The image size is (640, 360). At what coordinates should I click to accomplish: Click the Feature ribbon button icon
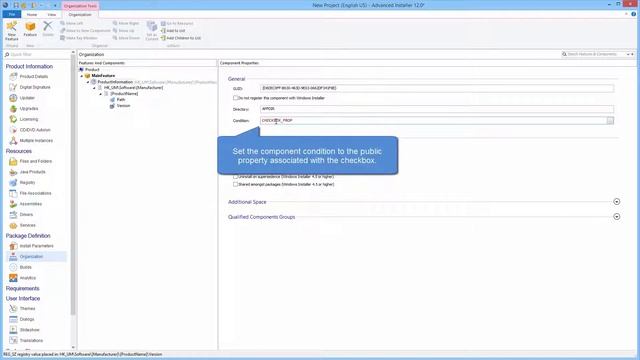coord(30,27)
